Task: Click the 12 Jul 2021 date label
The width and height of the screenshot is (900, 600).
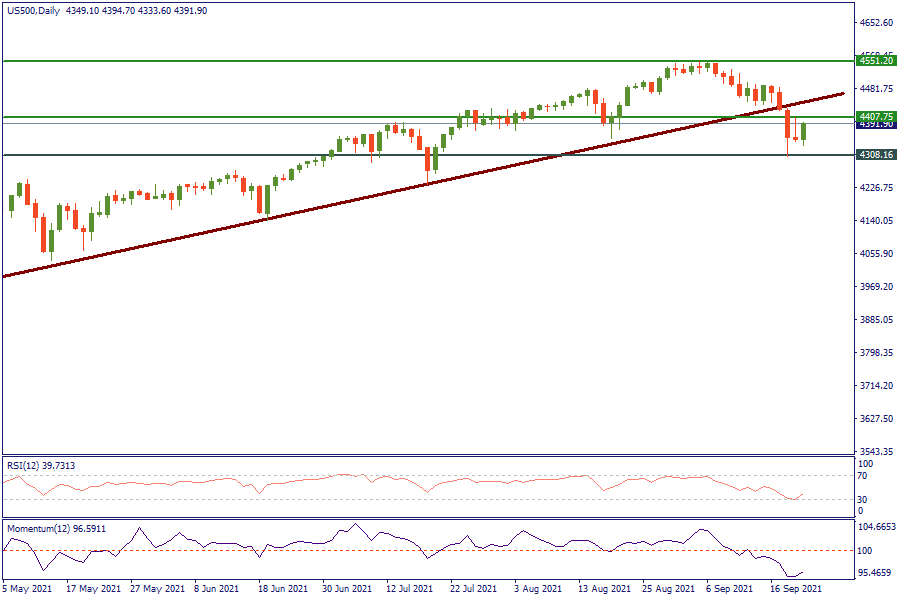Action: [x=410, y=590]
